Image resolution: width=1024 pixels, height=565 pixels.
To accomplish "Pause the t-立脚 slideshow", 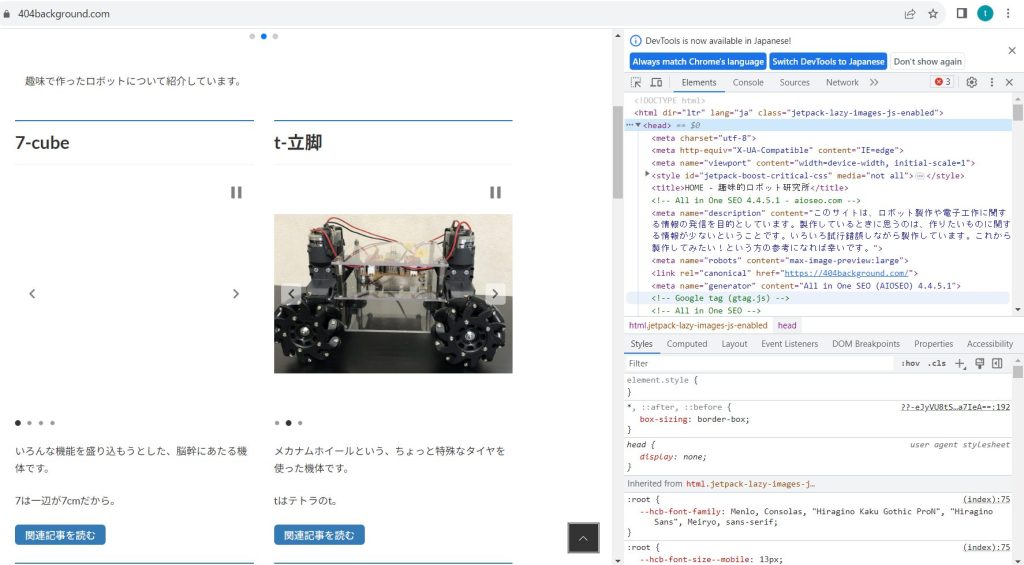I will coord(496,192).
